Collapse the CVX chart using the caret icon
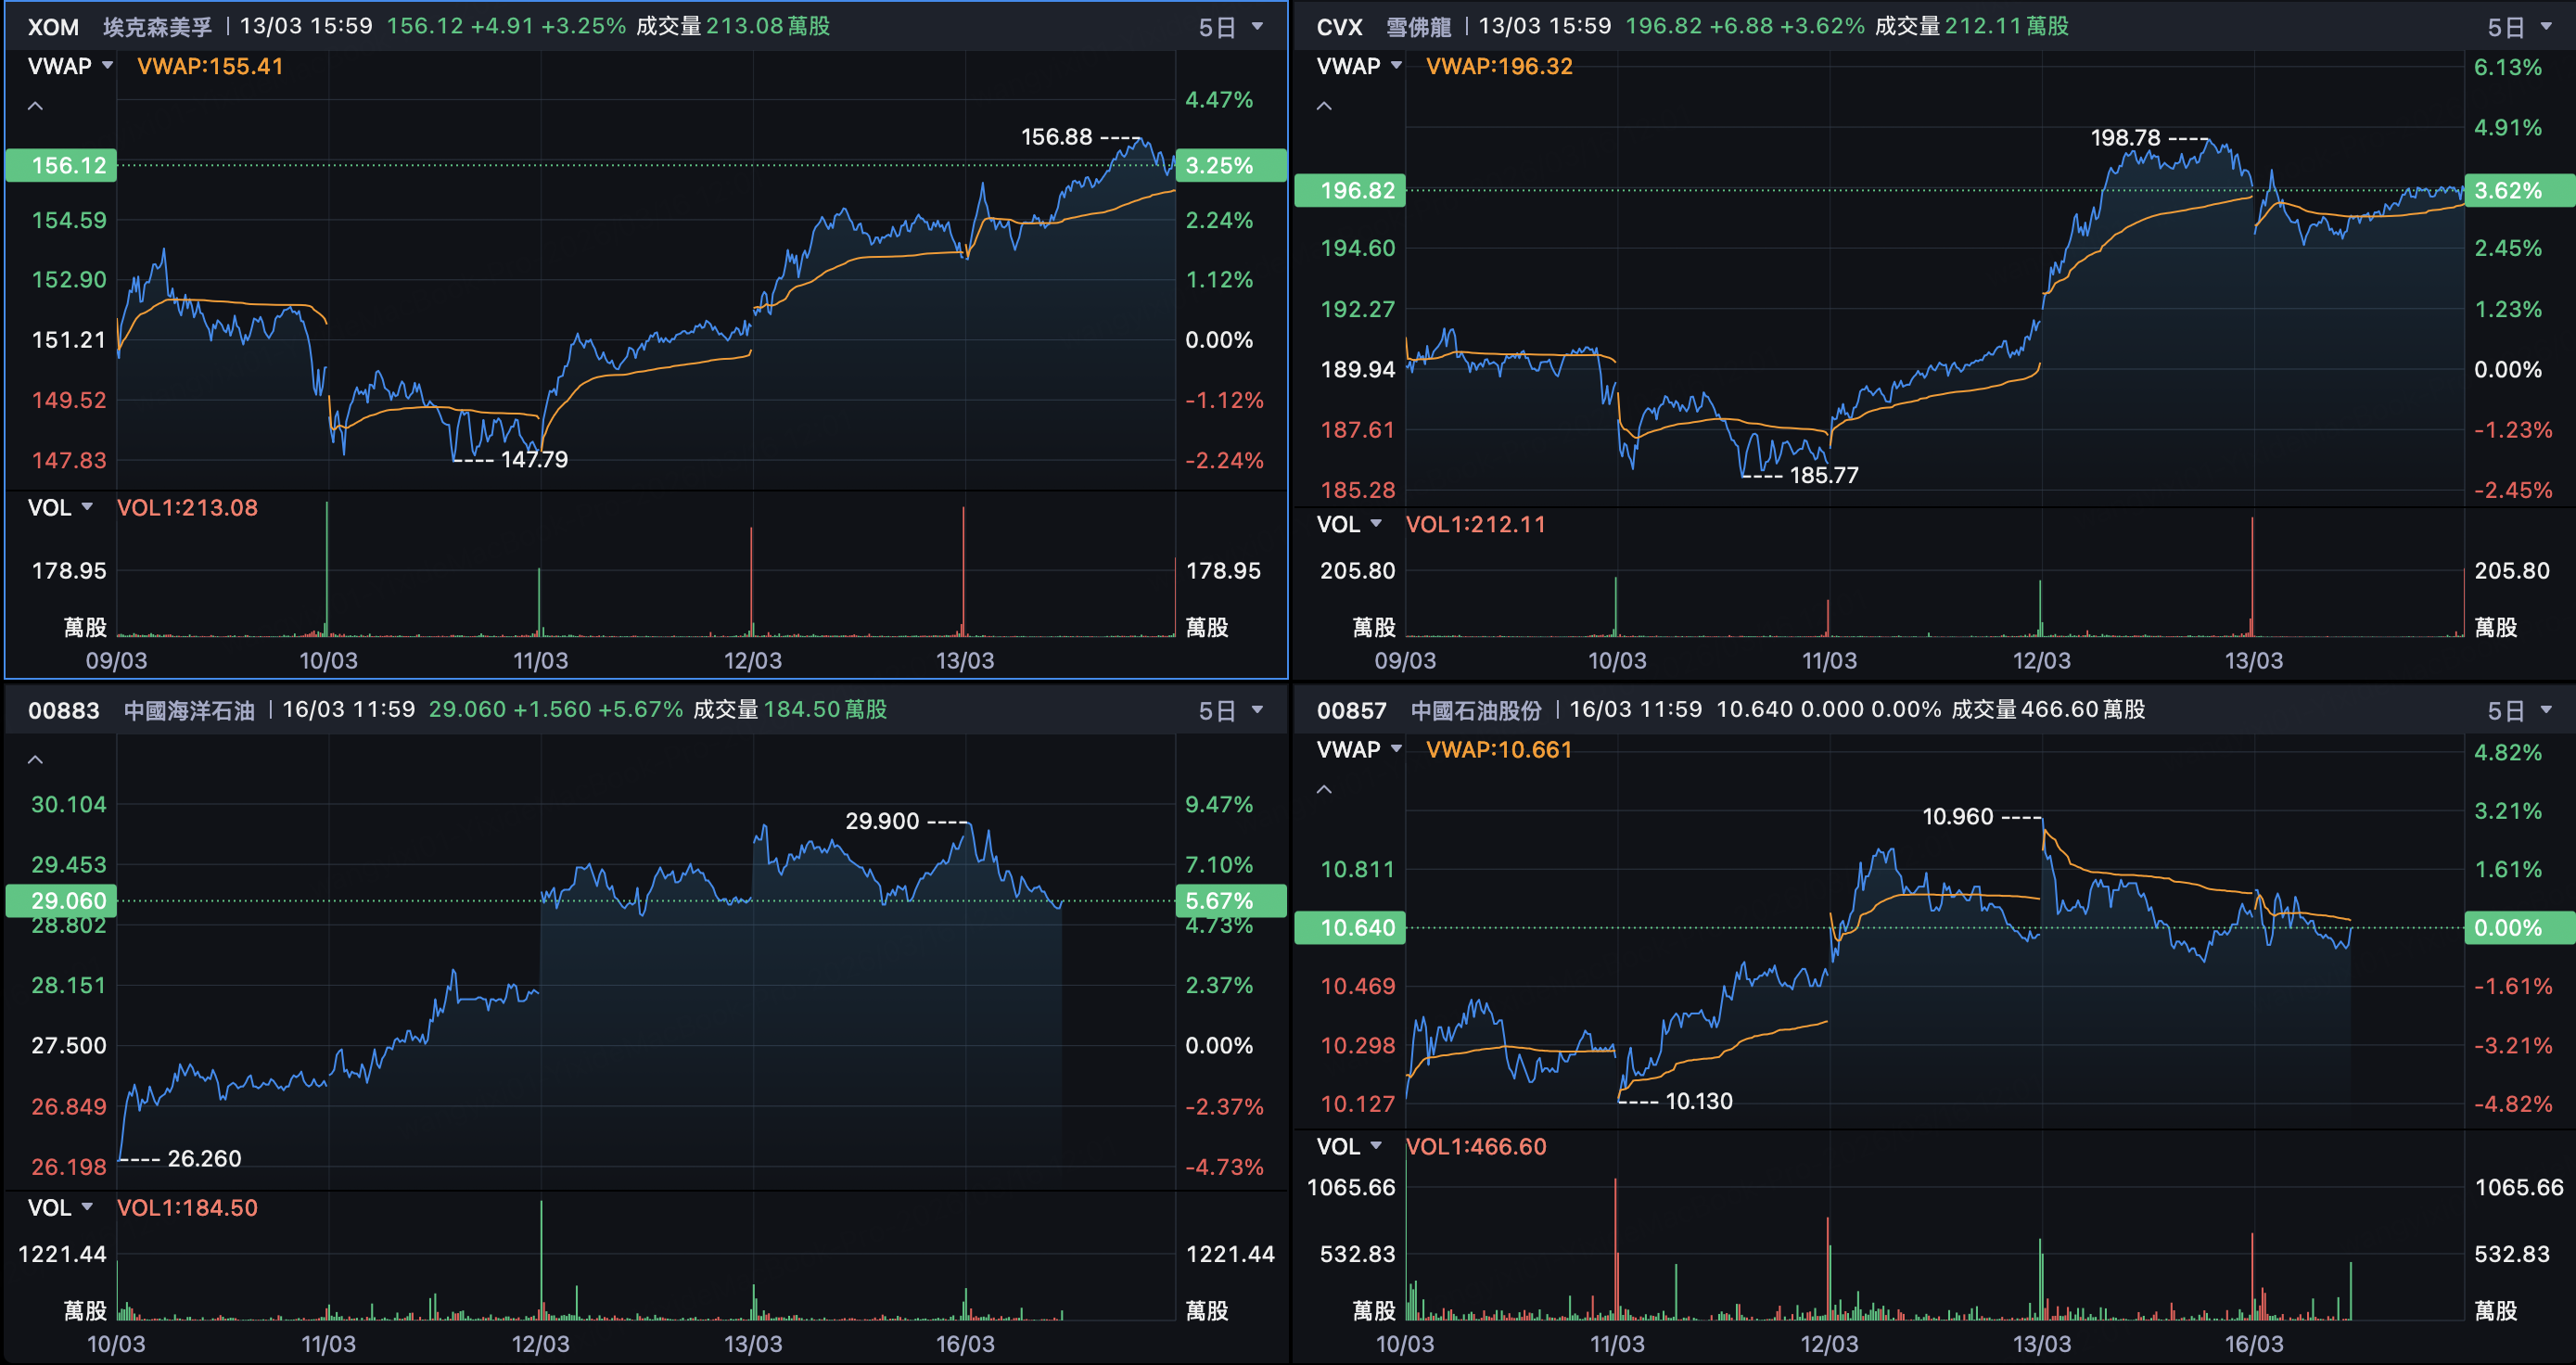This screenshot has width=2576, height=1365. click(1324, 105)
